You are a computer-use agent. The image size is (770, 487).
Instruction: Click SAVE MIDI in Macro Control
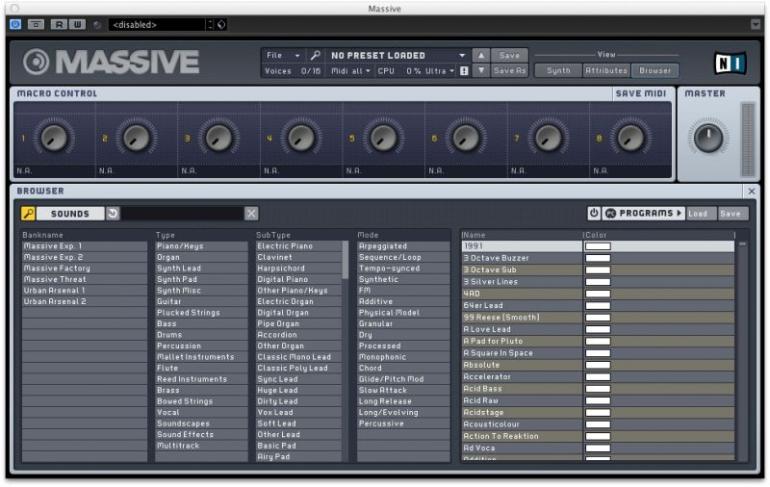pos(640,94)
